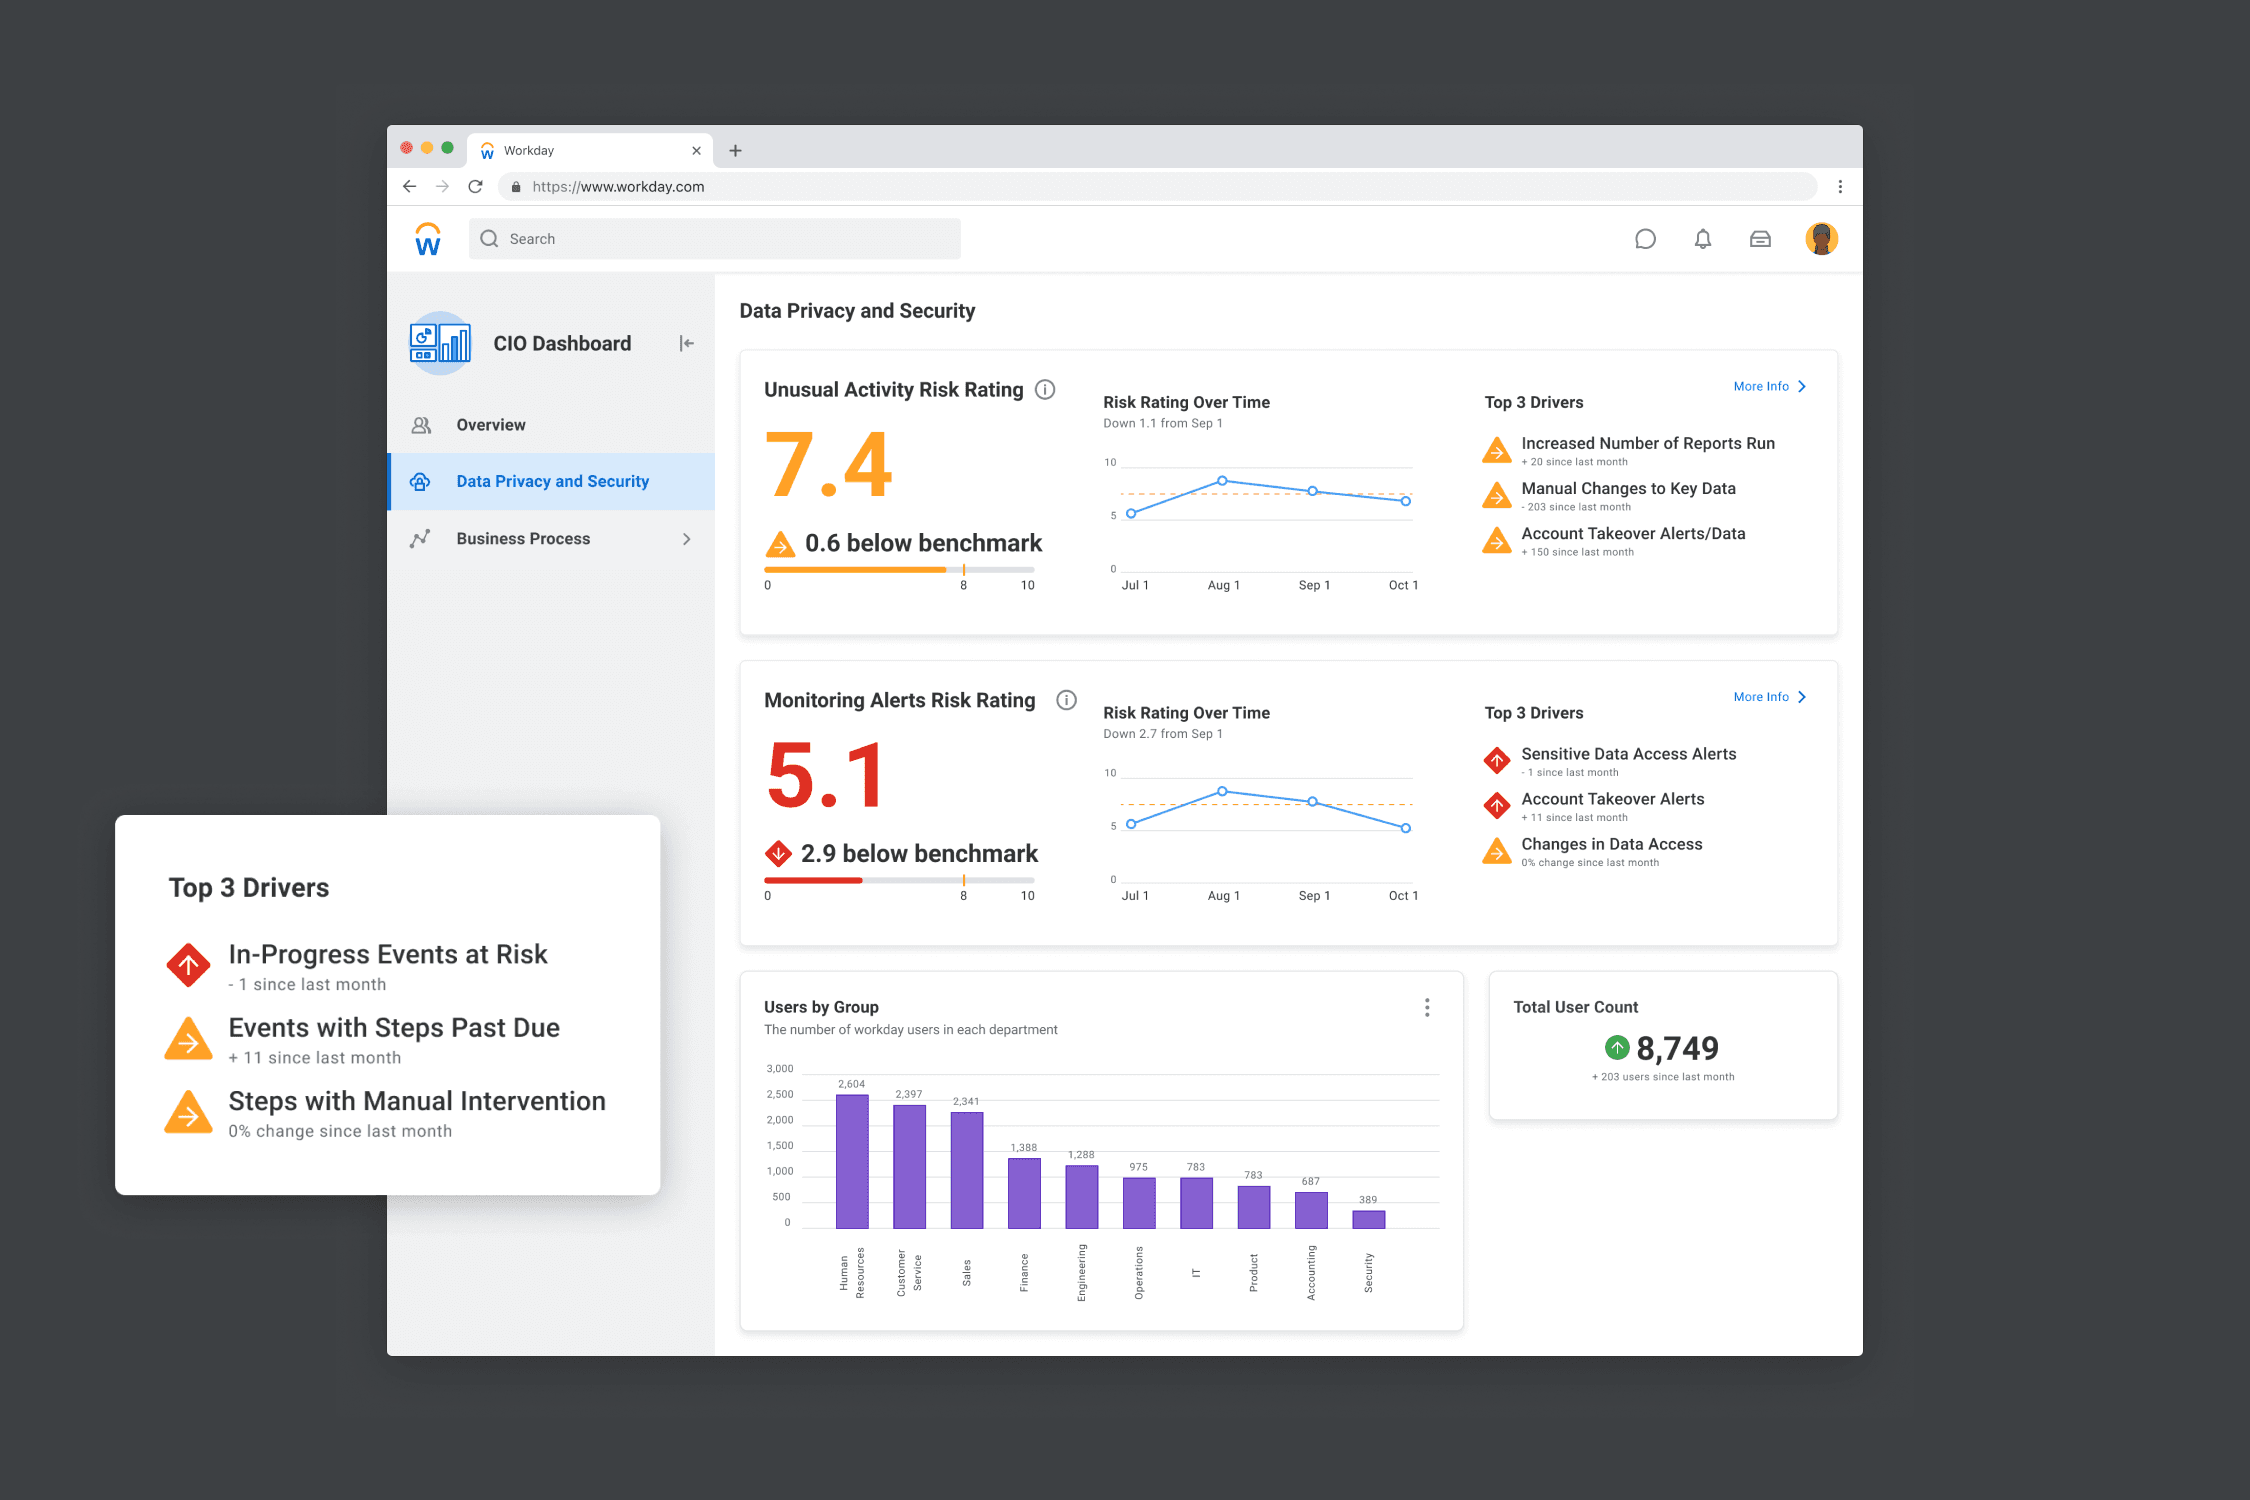Click the Search input field
This screenshot has height=1500, width=2250.
[715, 239]
